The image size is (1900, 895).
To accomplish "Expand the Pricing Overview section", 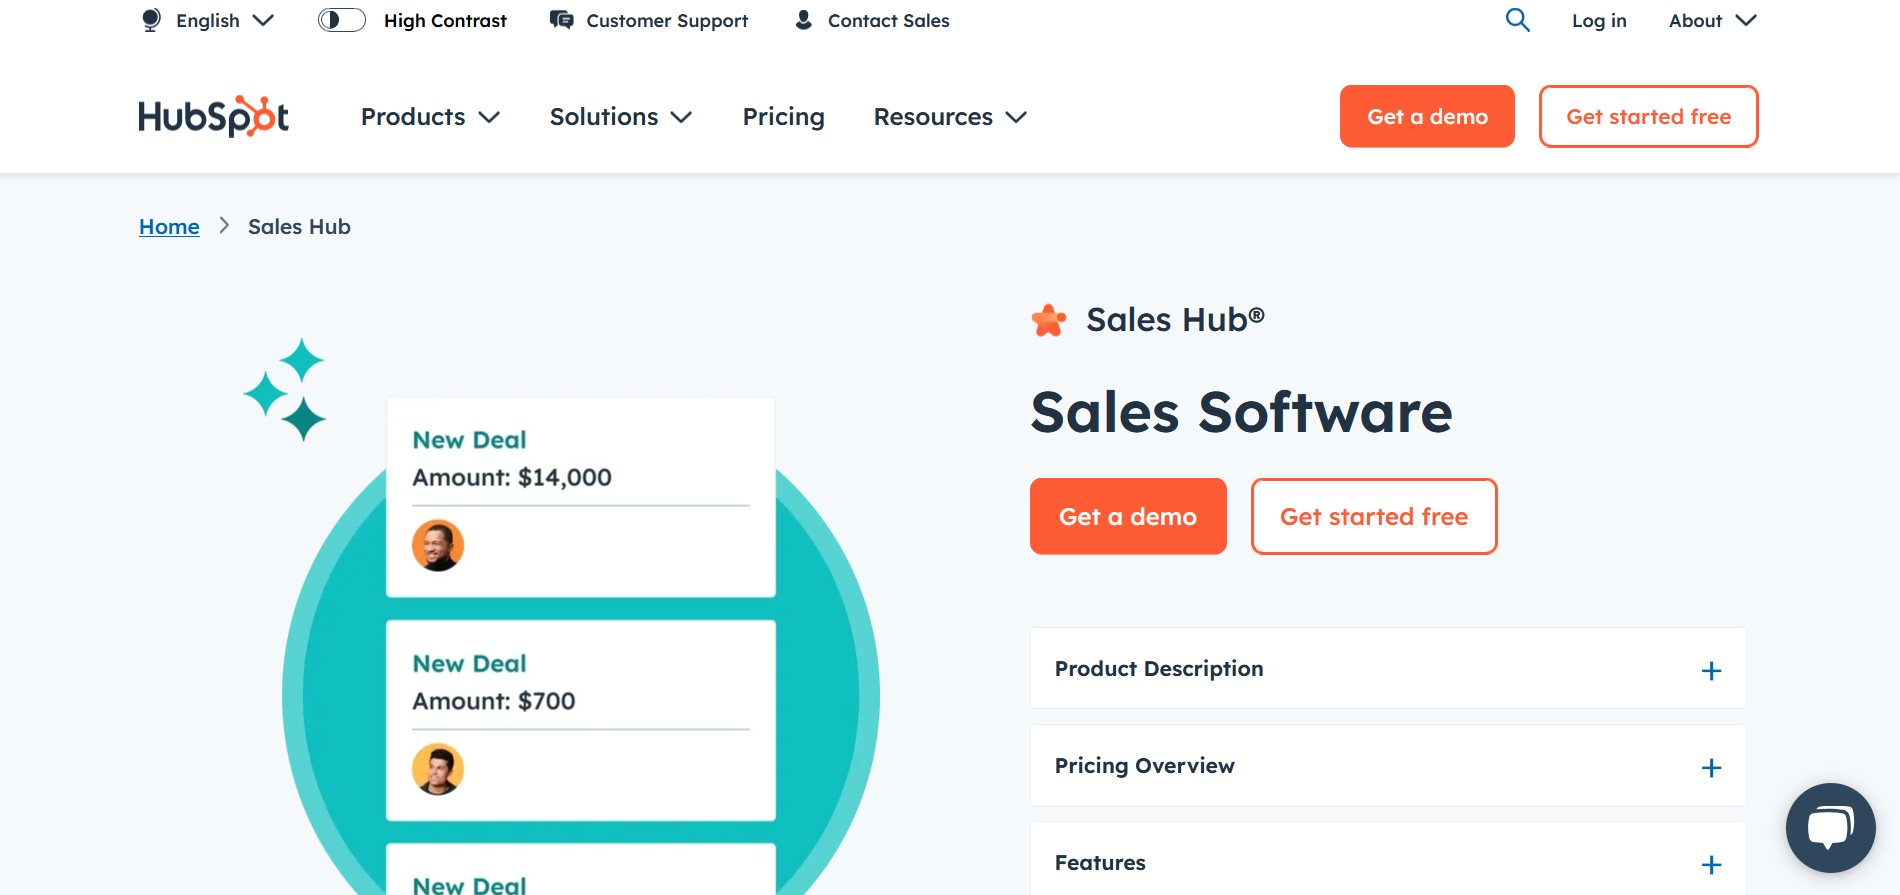I will pos(1388,766).
